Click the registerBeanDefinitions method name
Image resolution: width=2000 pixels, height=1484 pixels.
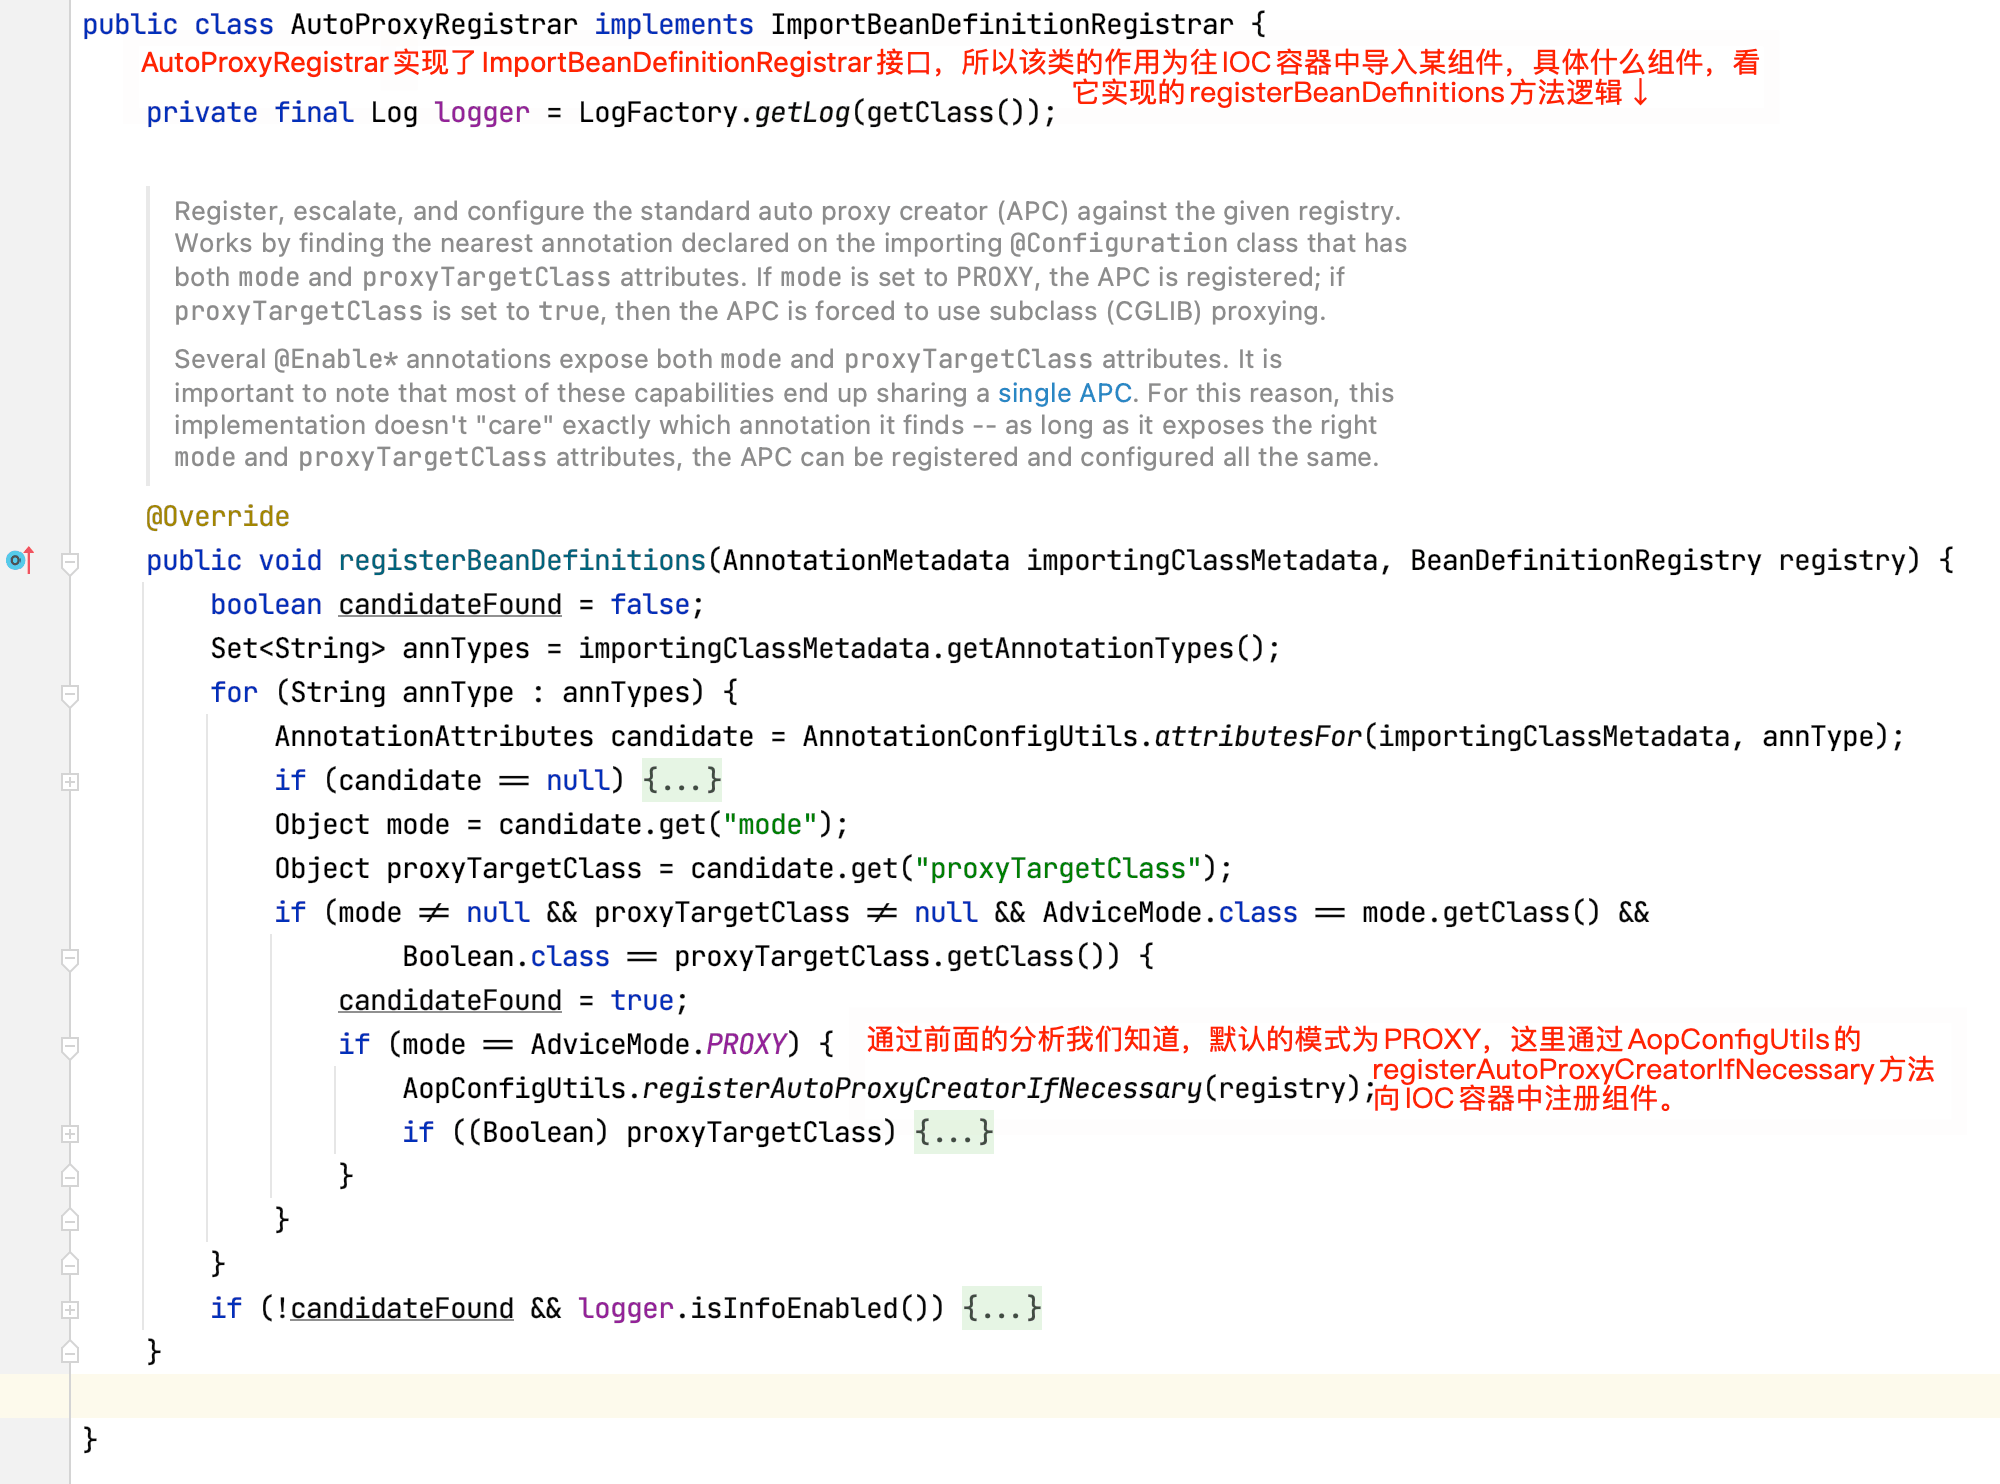click(x=522, y=560)
